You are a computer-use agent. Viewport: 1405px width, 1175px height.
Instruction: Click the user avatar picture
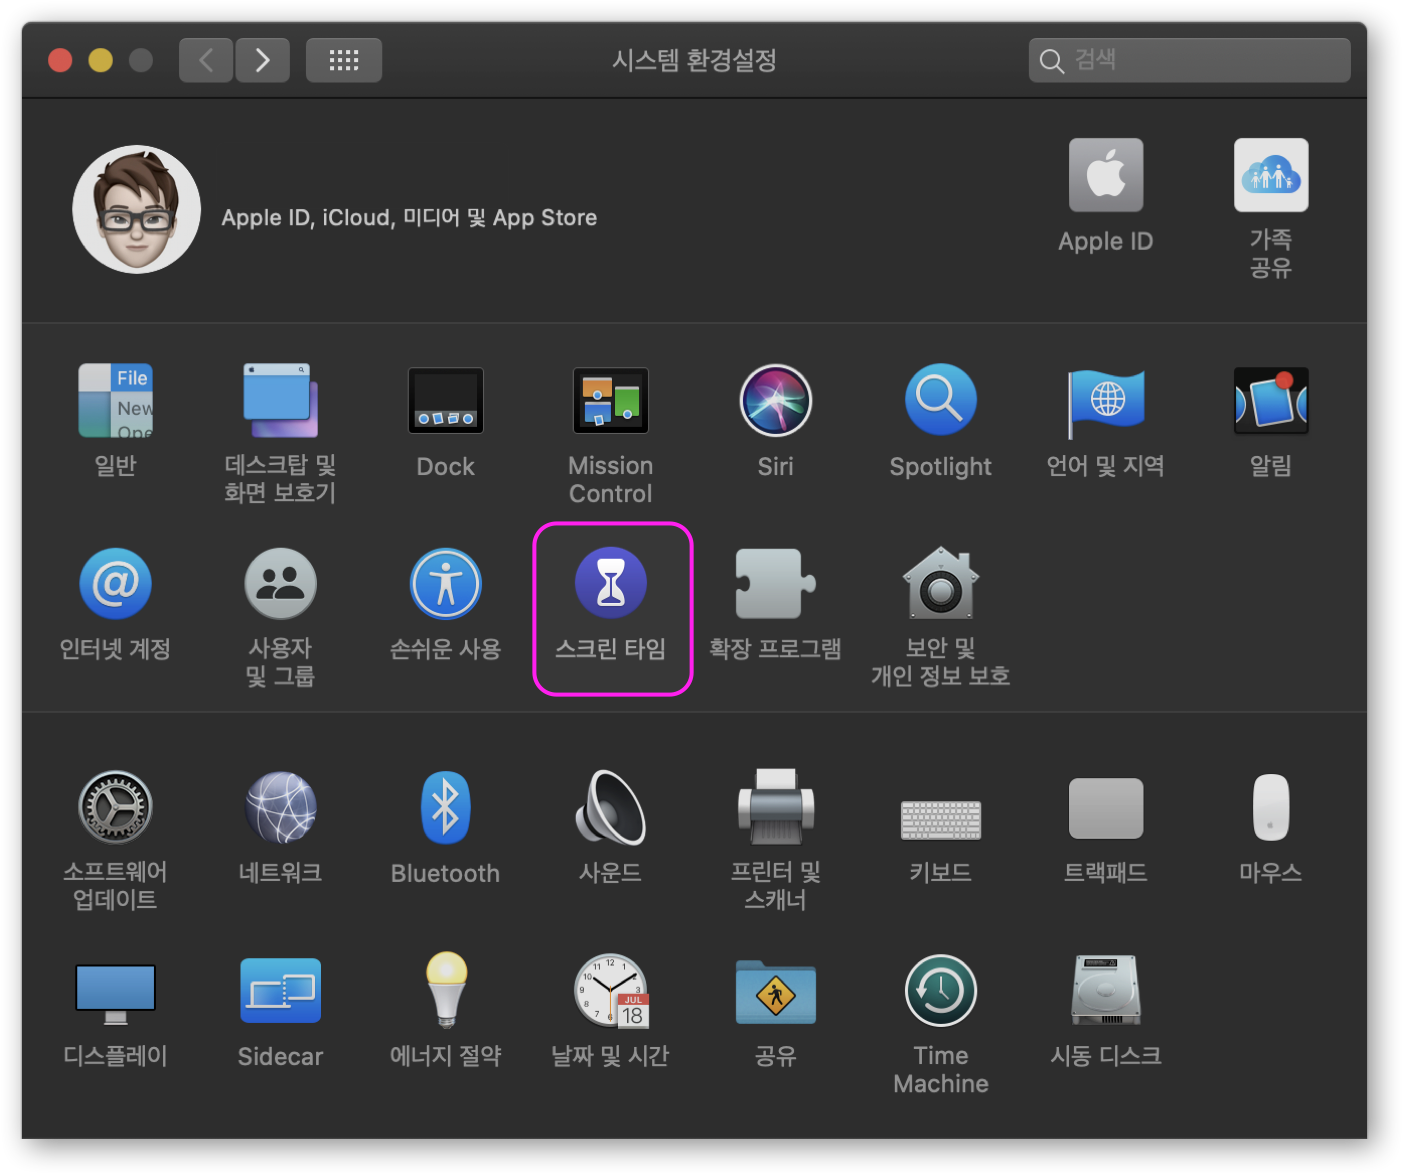[x=137, y=209]
